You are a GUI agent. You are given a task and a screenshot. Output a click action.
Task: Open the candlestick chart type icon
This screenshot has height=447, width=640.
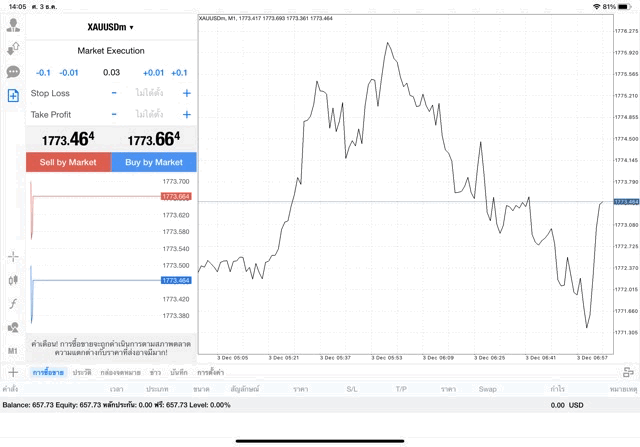point(13,280)
